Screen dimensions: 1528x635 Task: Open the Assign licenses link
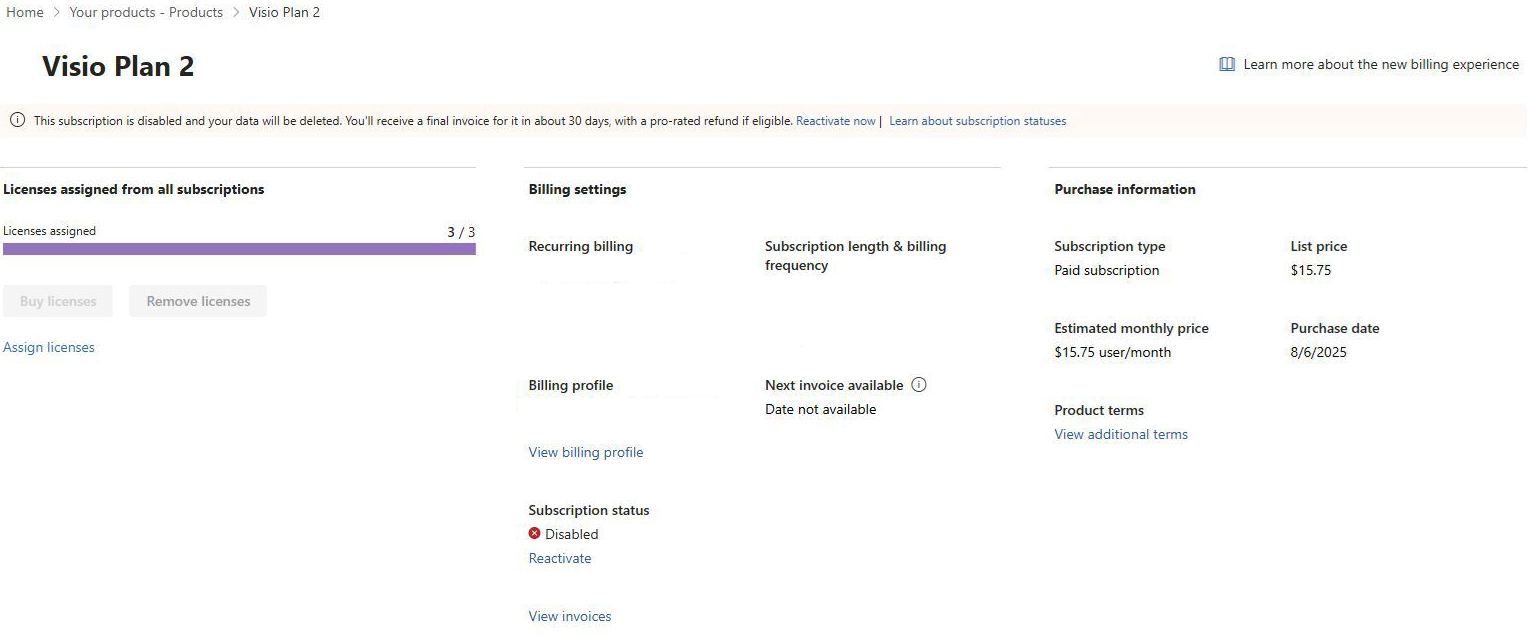(49, 348)
